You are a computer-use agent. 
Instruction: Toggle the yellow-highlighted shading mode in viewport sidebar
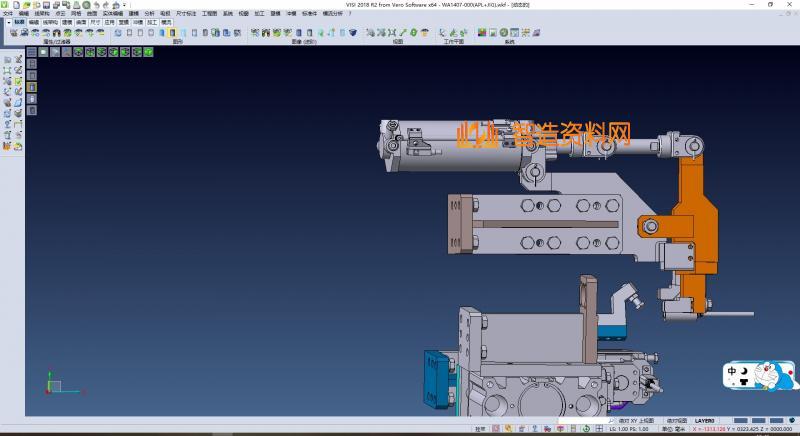click(x=31, y=87)
